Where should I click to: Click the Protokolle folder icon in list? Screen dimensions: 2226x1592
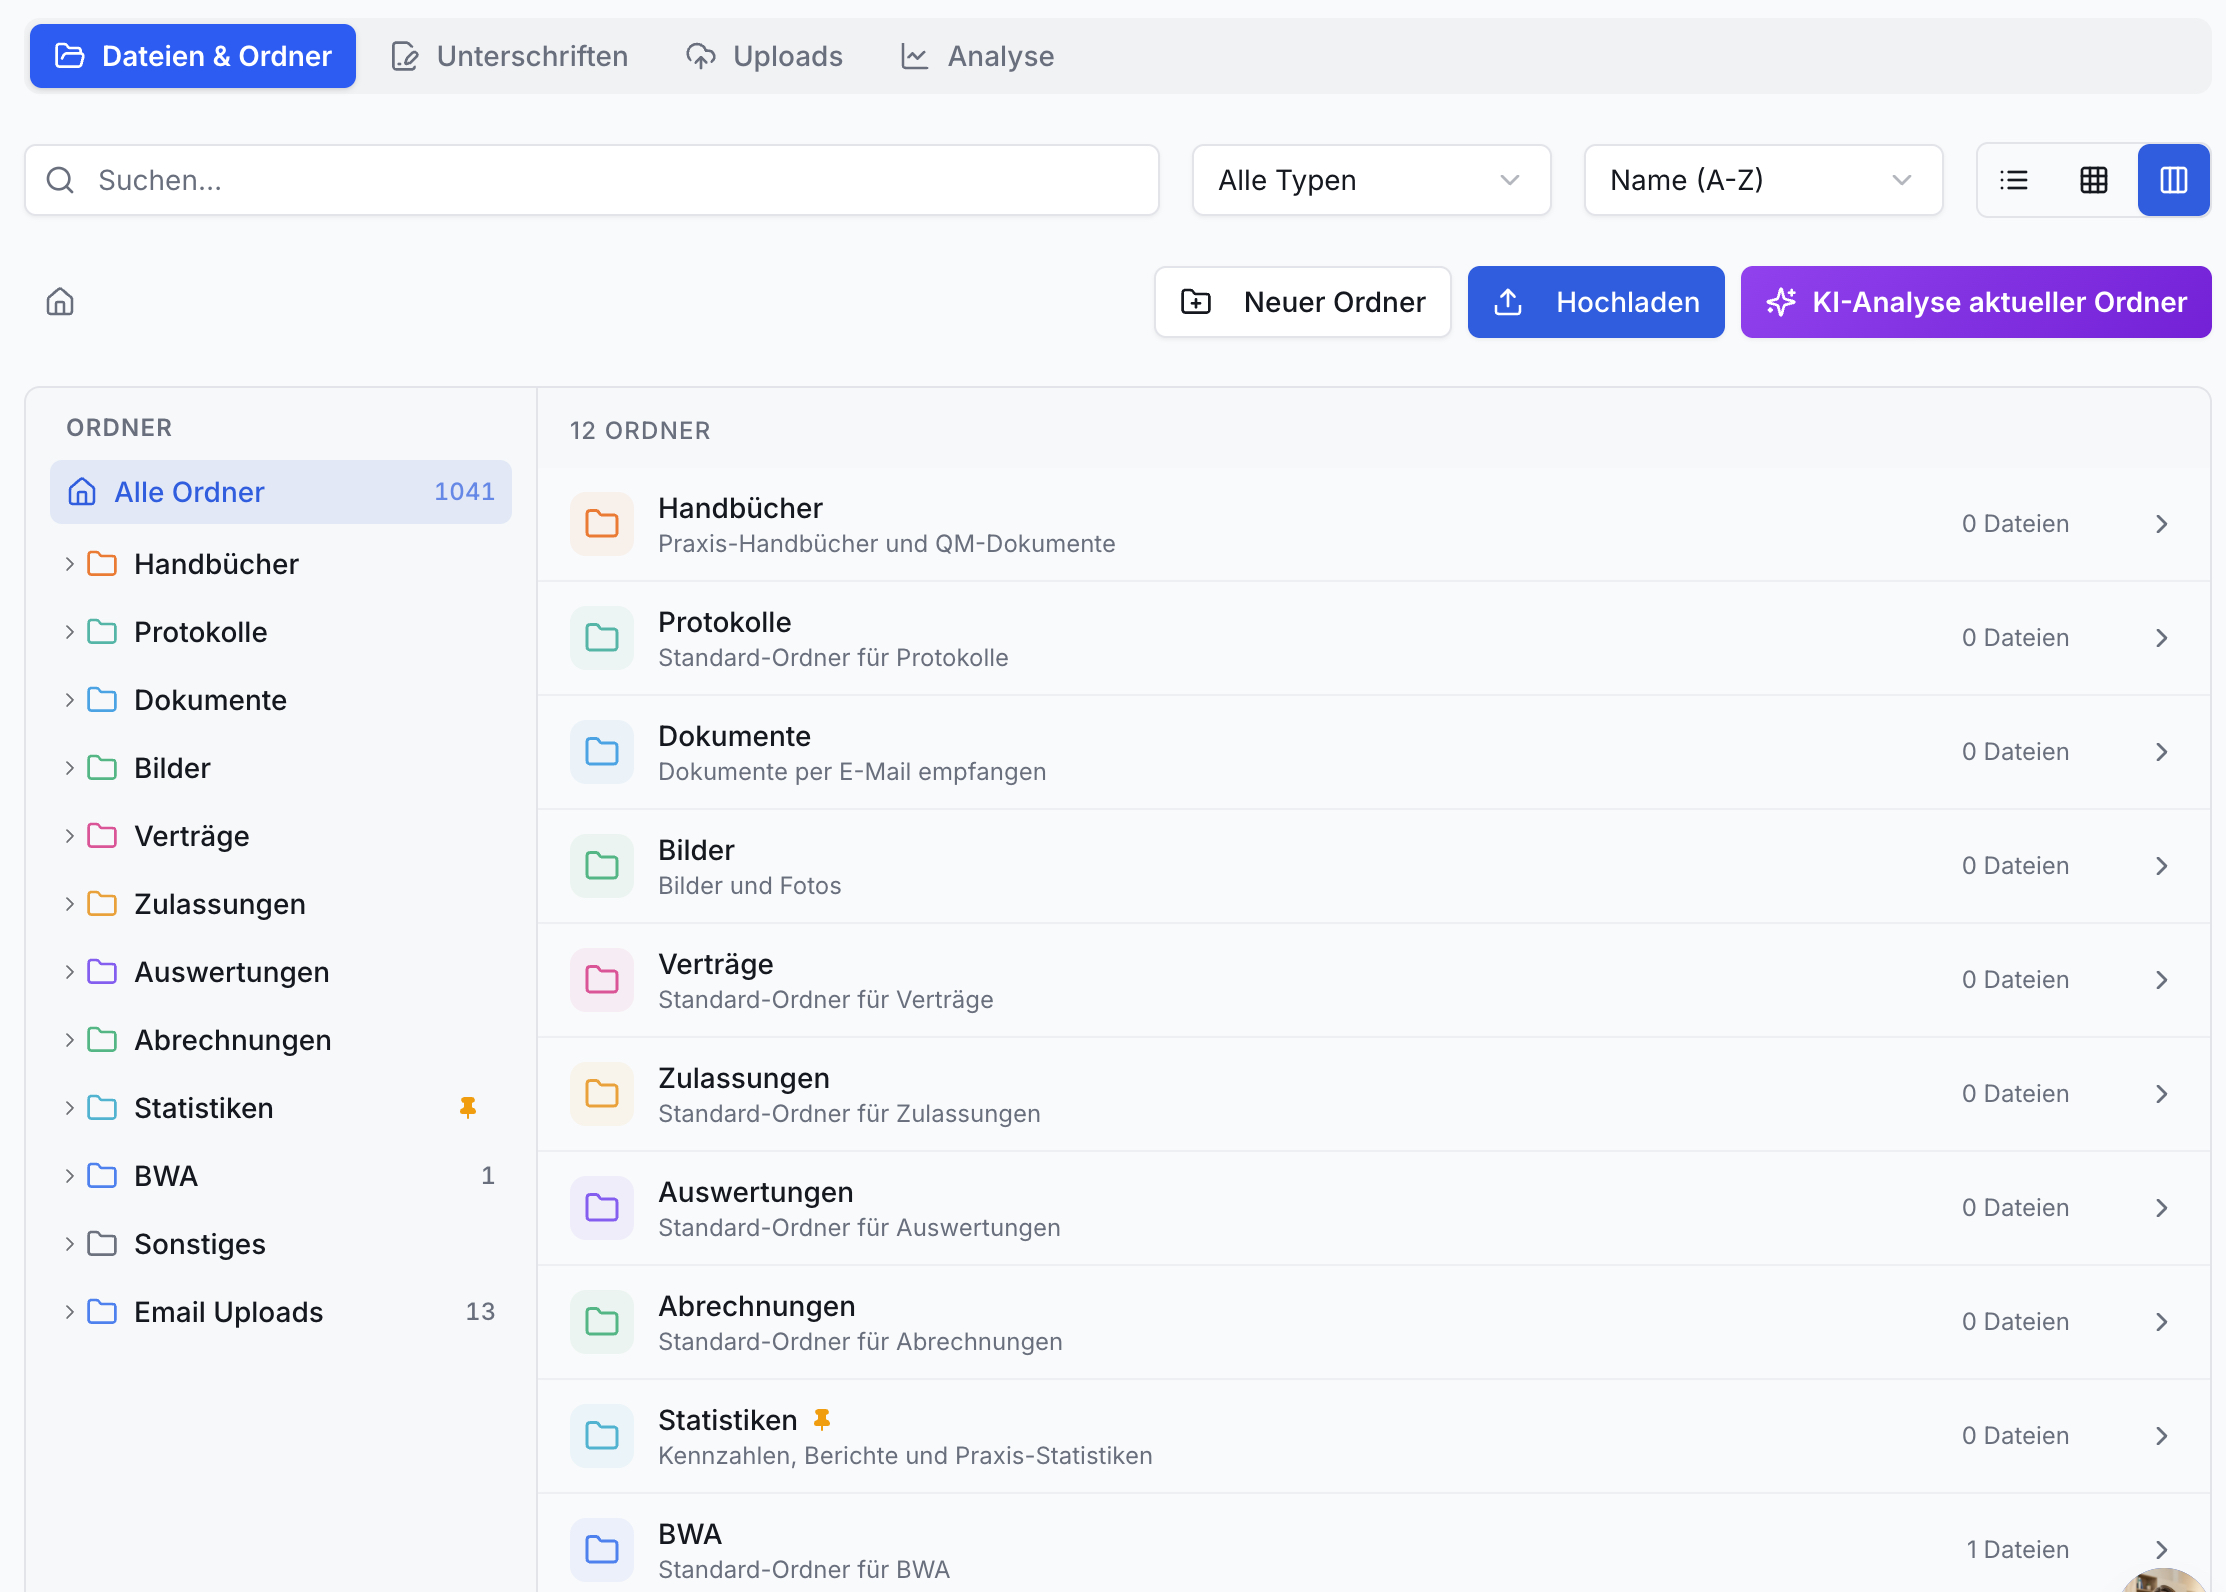pos(602,638)
